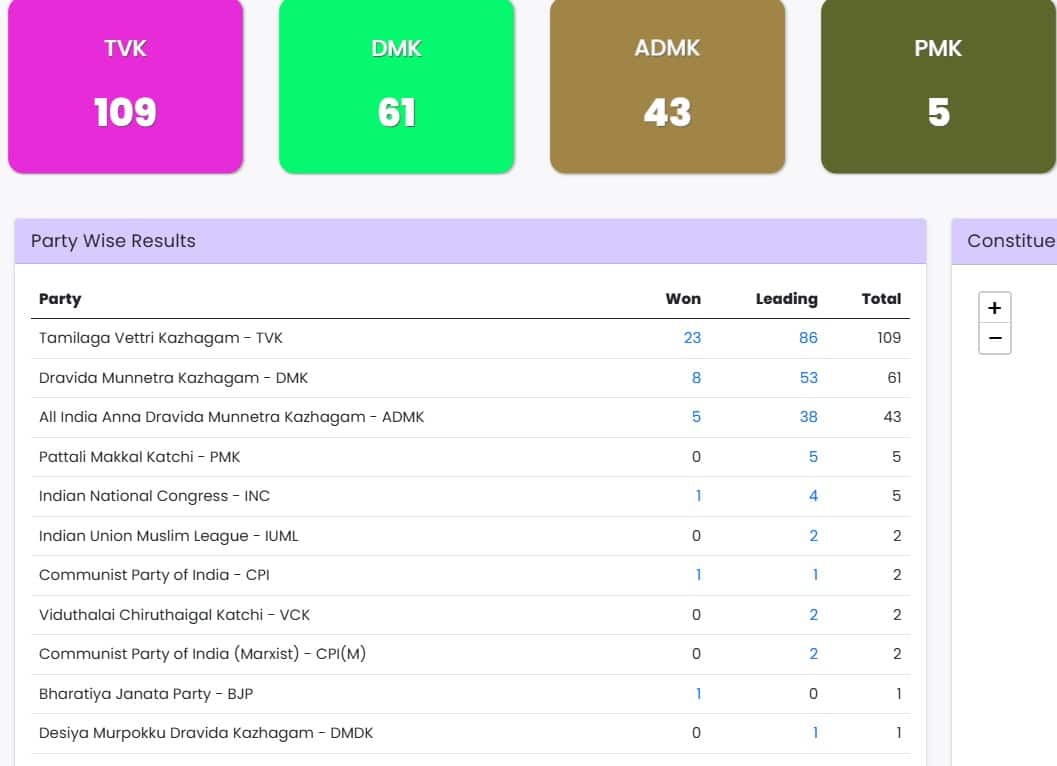Image resolution: width=1057 pixels, height=766 pixels.
Task: Click the Party Wise Results panel header
Action: pos(470,241)
